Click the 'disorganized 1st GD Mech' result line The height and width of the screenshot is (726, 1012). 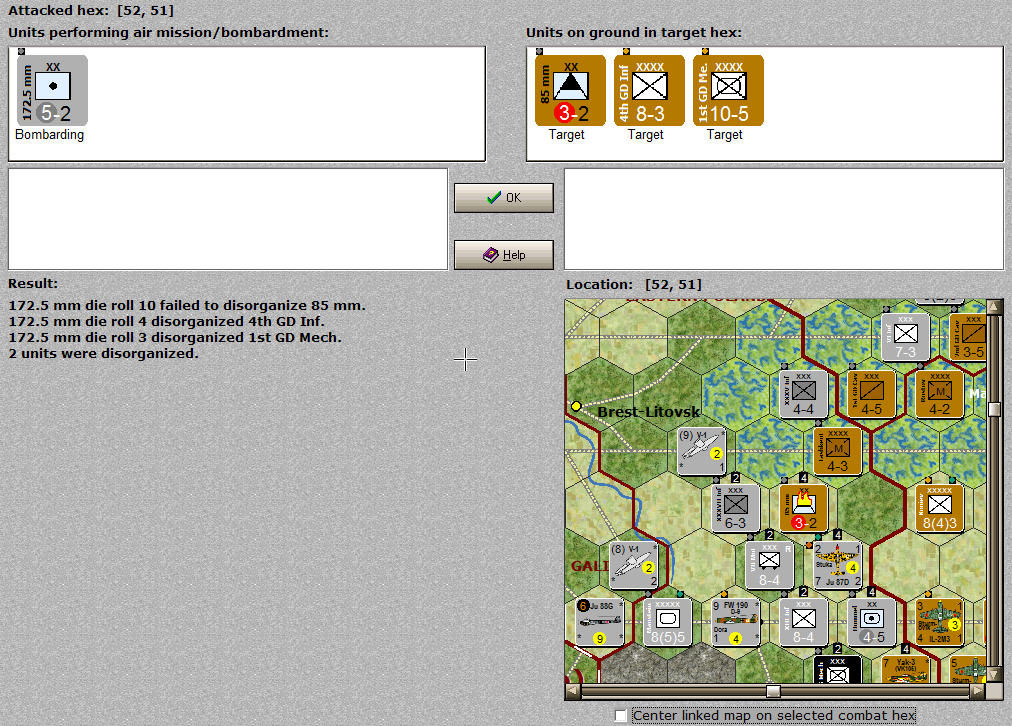tap(175, 338)
